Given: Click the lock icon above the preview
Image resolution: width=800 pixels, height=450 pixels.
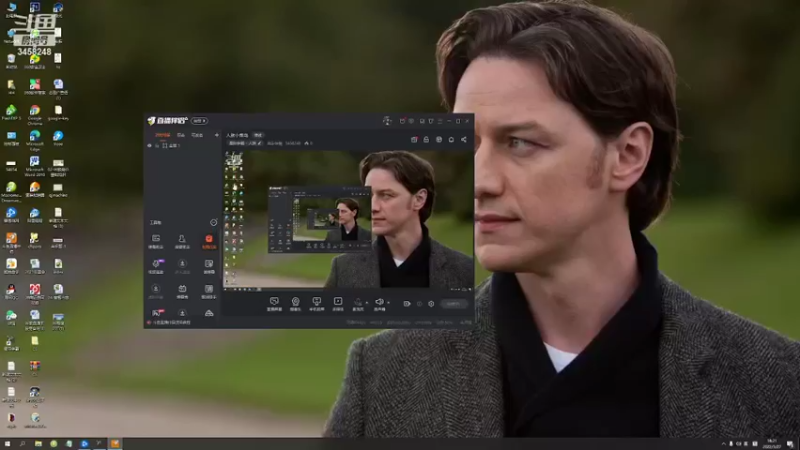Looking at the screenshot, I should (x=426, y=139).
